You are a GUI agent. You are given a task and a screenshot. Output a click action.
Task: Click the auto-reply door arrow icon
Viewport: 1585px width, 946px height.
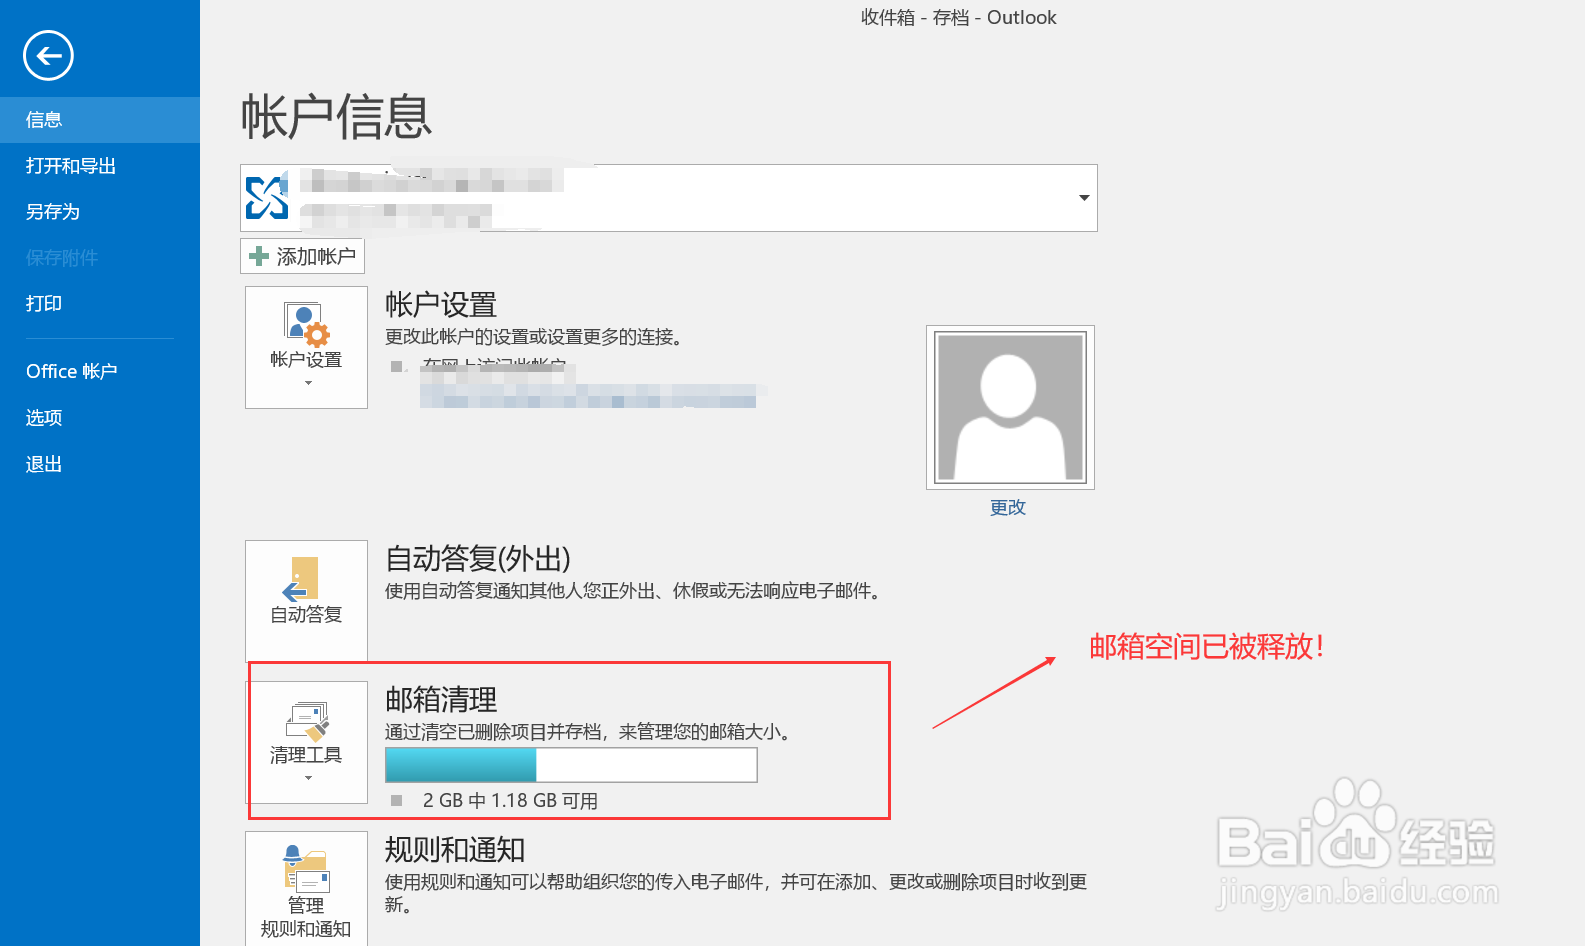coord(301,580)
